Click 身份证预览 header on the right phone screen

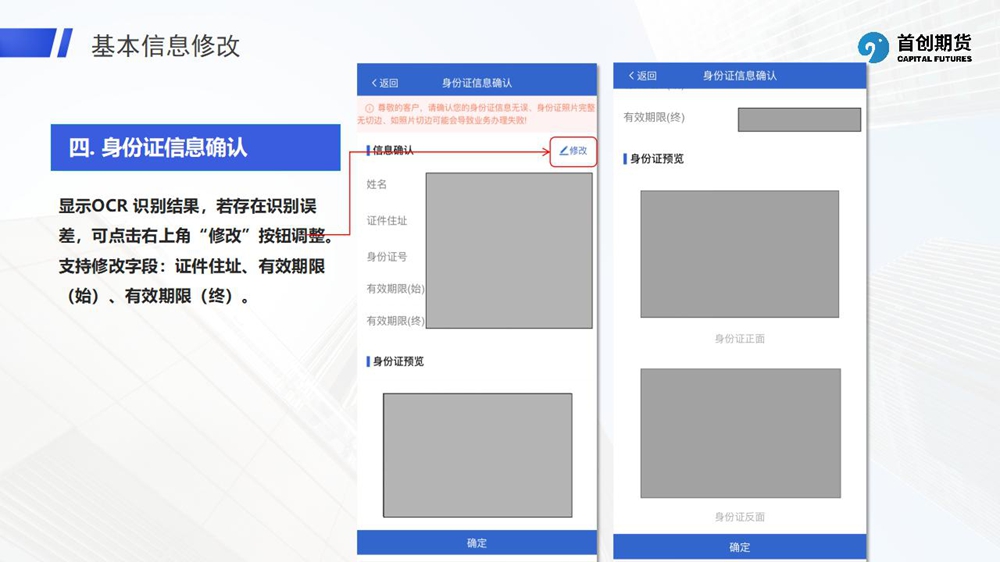click(656, 159)
